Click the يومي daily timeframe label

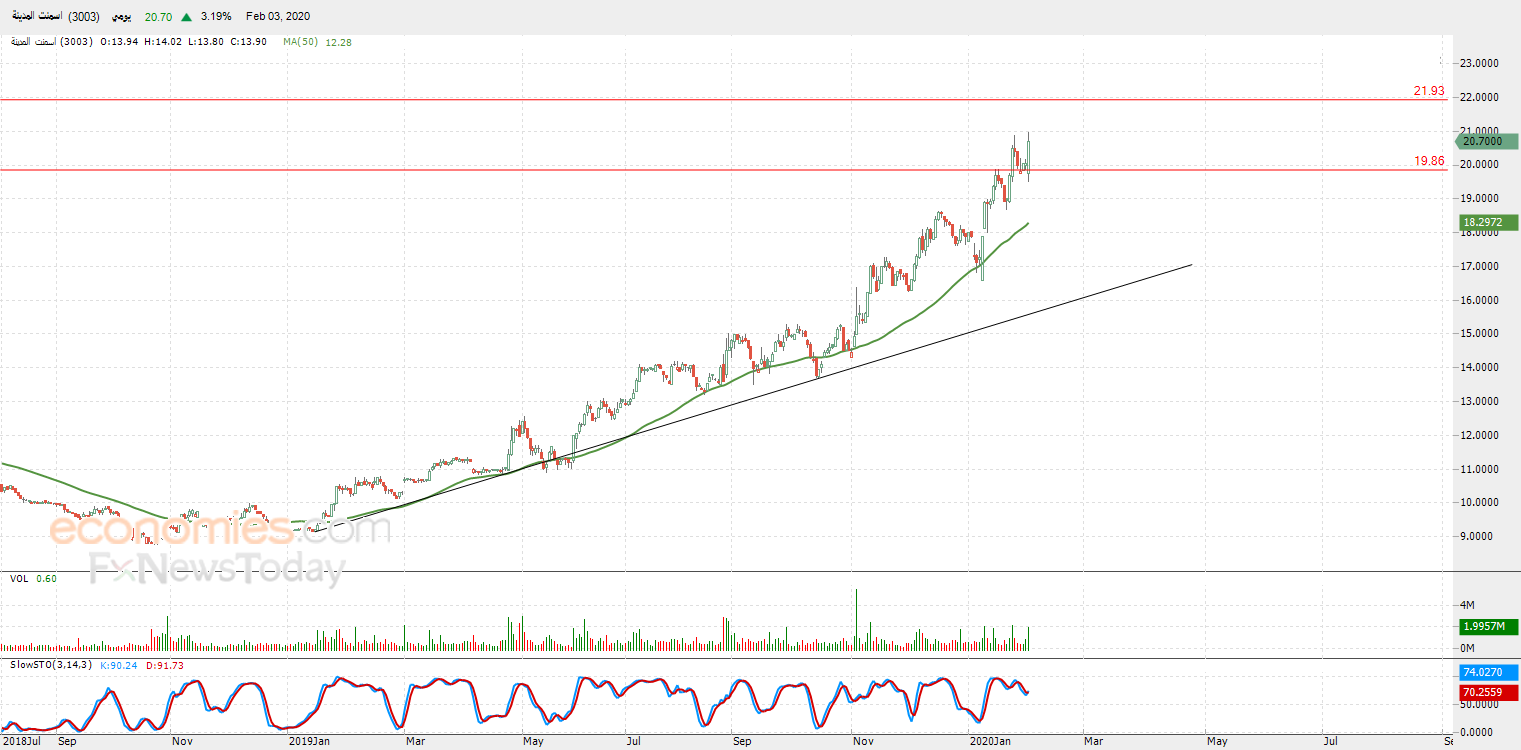tap(122, 17)
